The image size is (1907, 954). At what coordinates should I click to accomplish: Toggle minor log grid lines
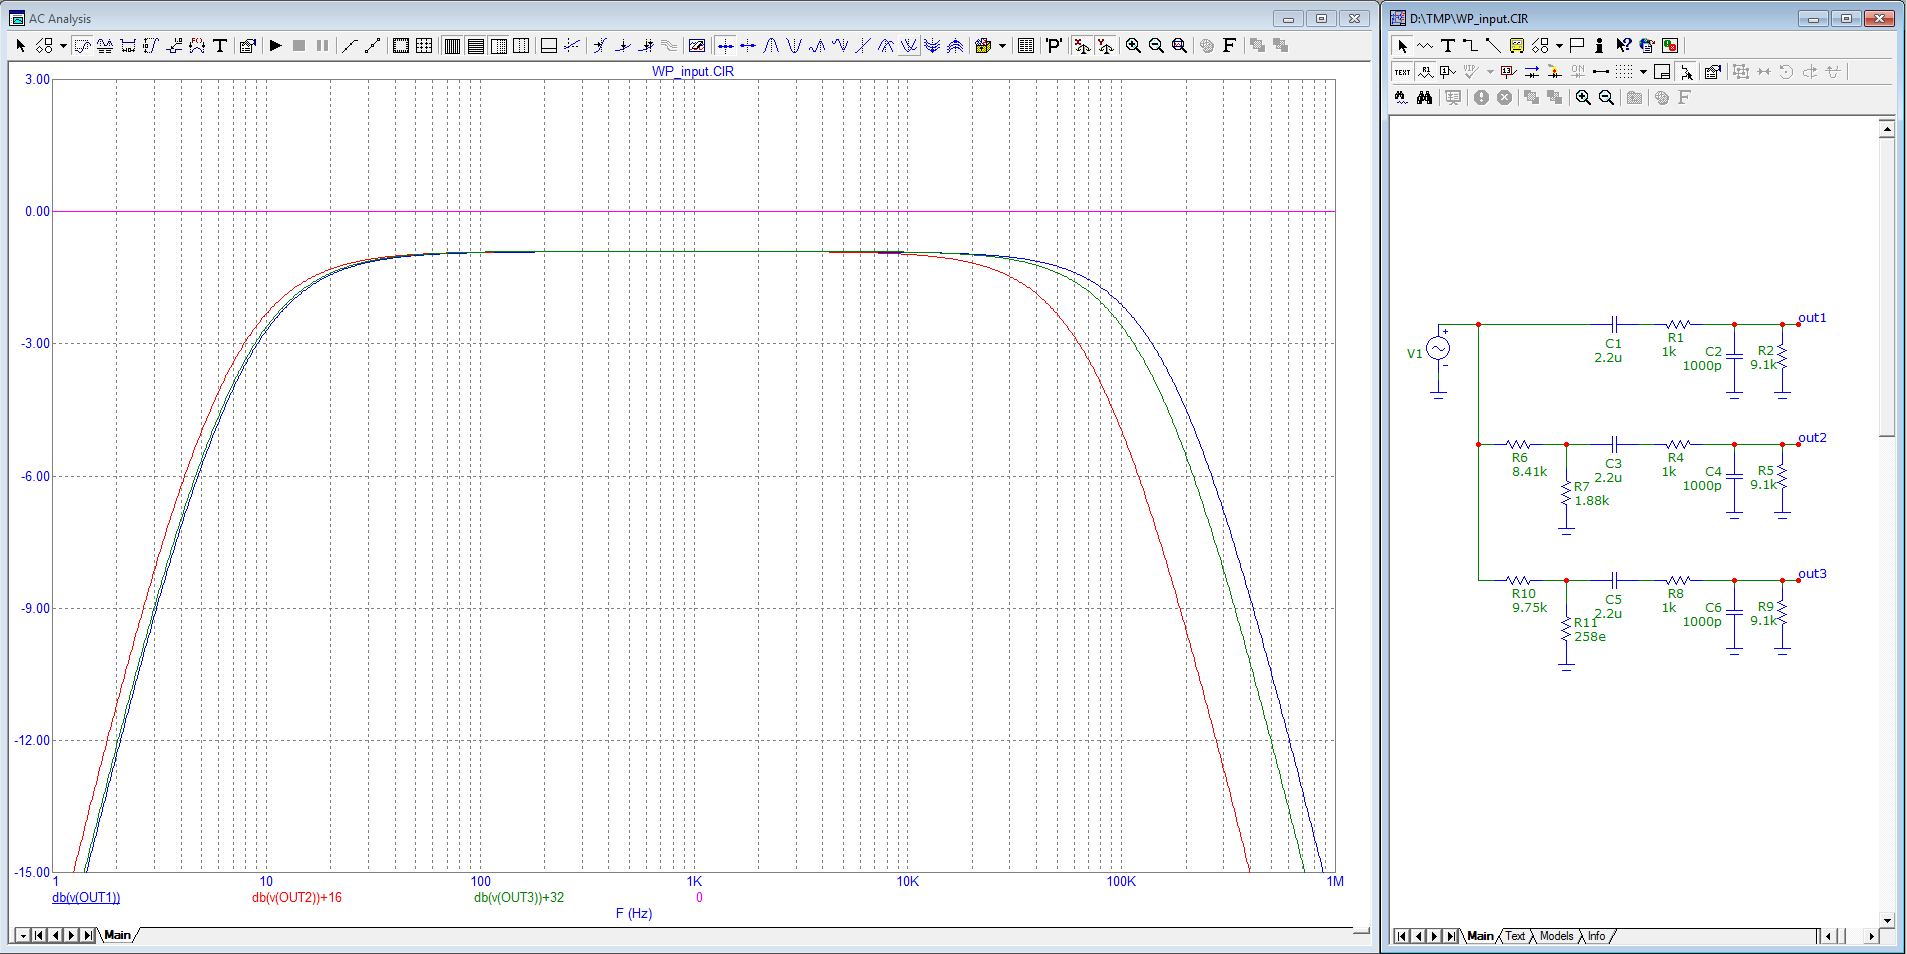click(x=498, y=45)
